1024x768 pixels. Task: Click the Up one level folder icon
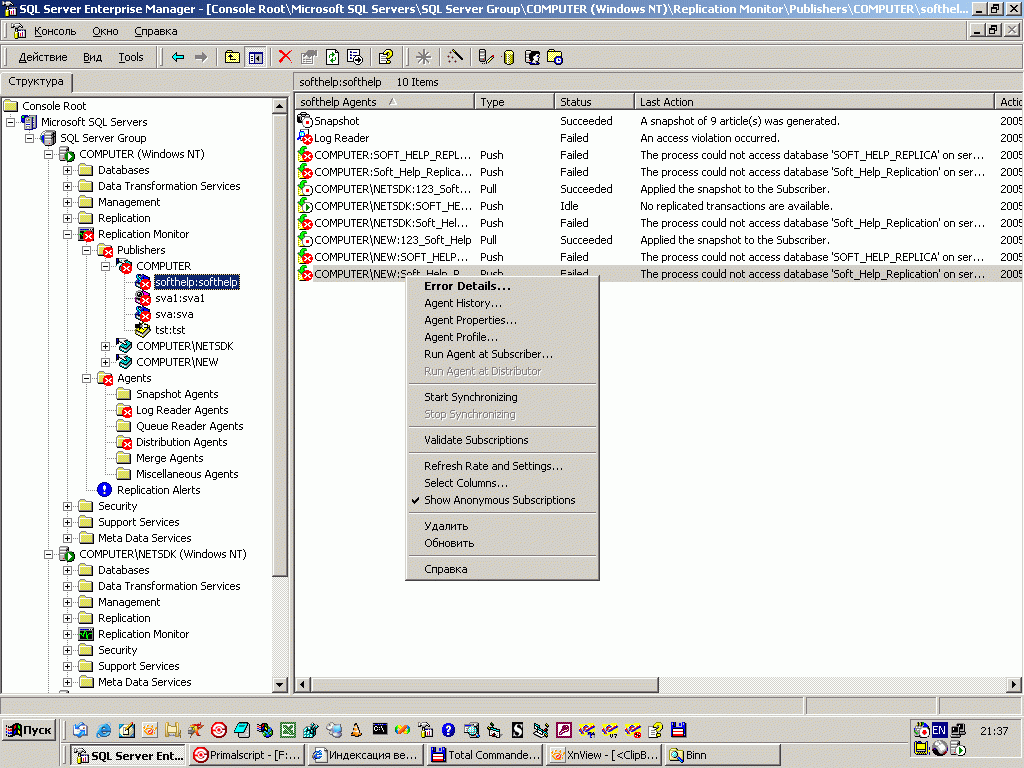[x=232, y=57]
